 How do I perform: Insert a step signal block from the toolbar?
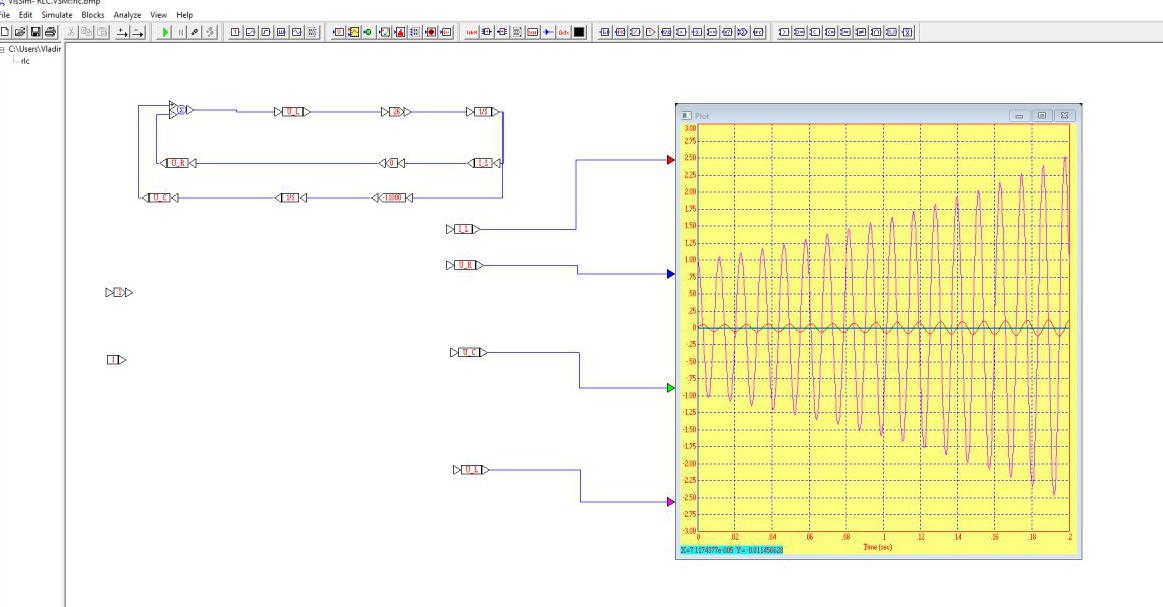coord(266,32)
